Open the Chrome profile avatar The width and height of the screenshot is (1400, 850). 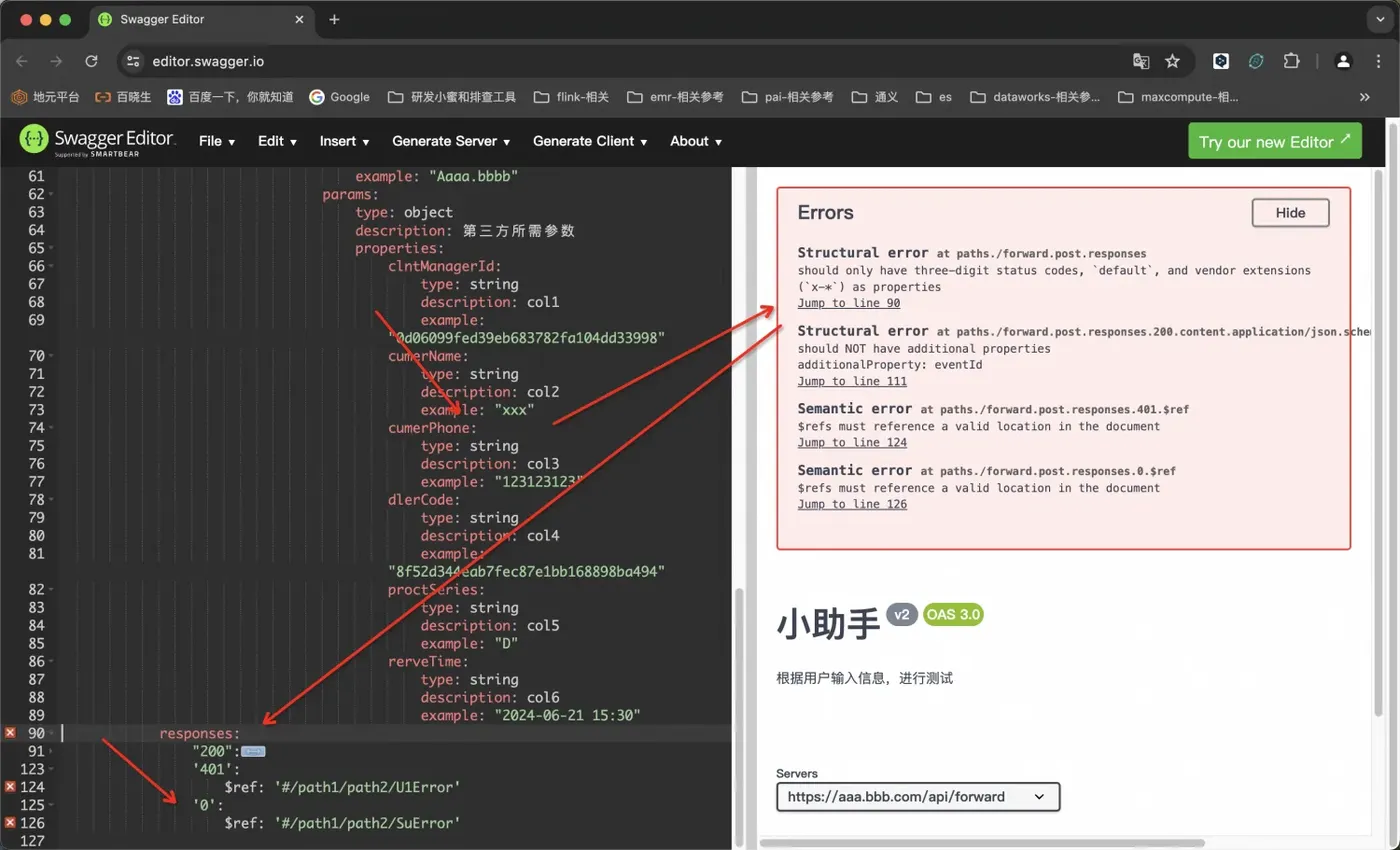coord(1343,61)
